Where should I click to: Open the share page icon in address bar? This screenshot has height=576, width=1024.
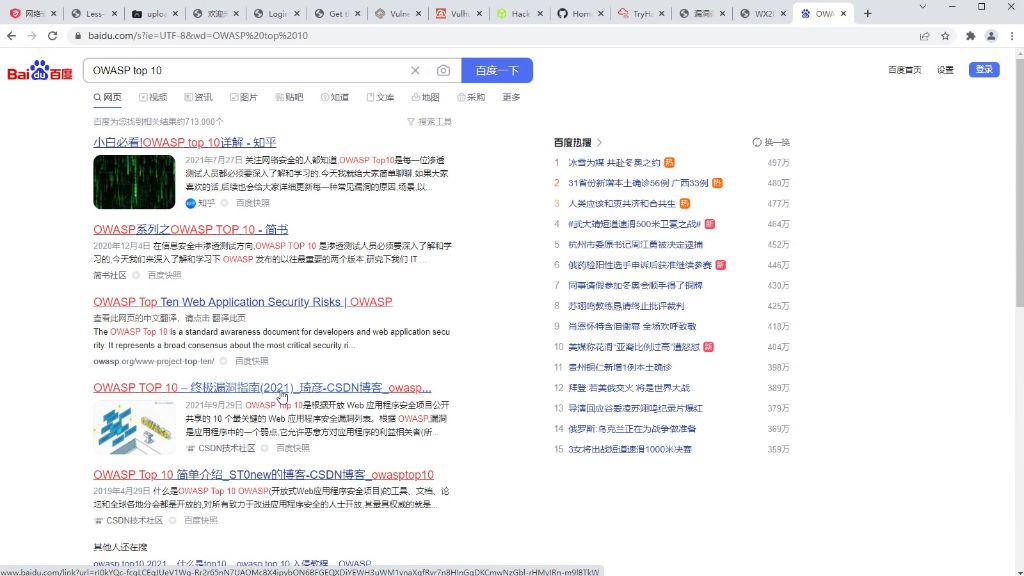point(925,36)
